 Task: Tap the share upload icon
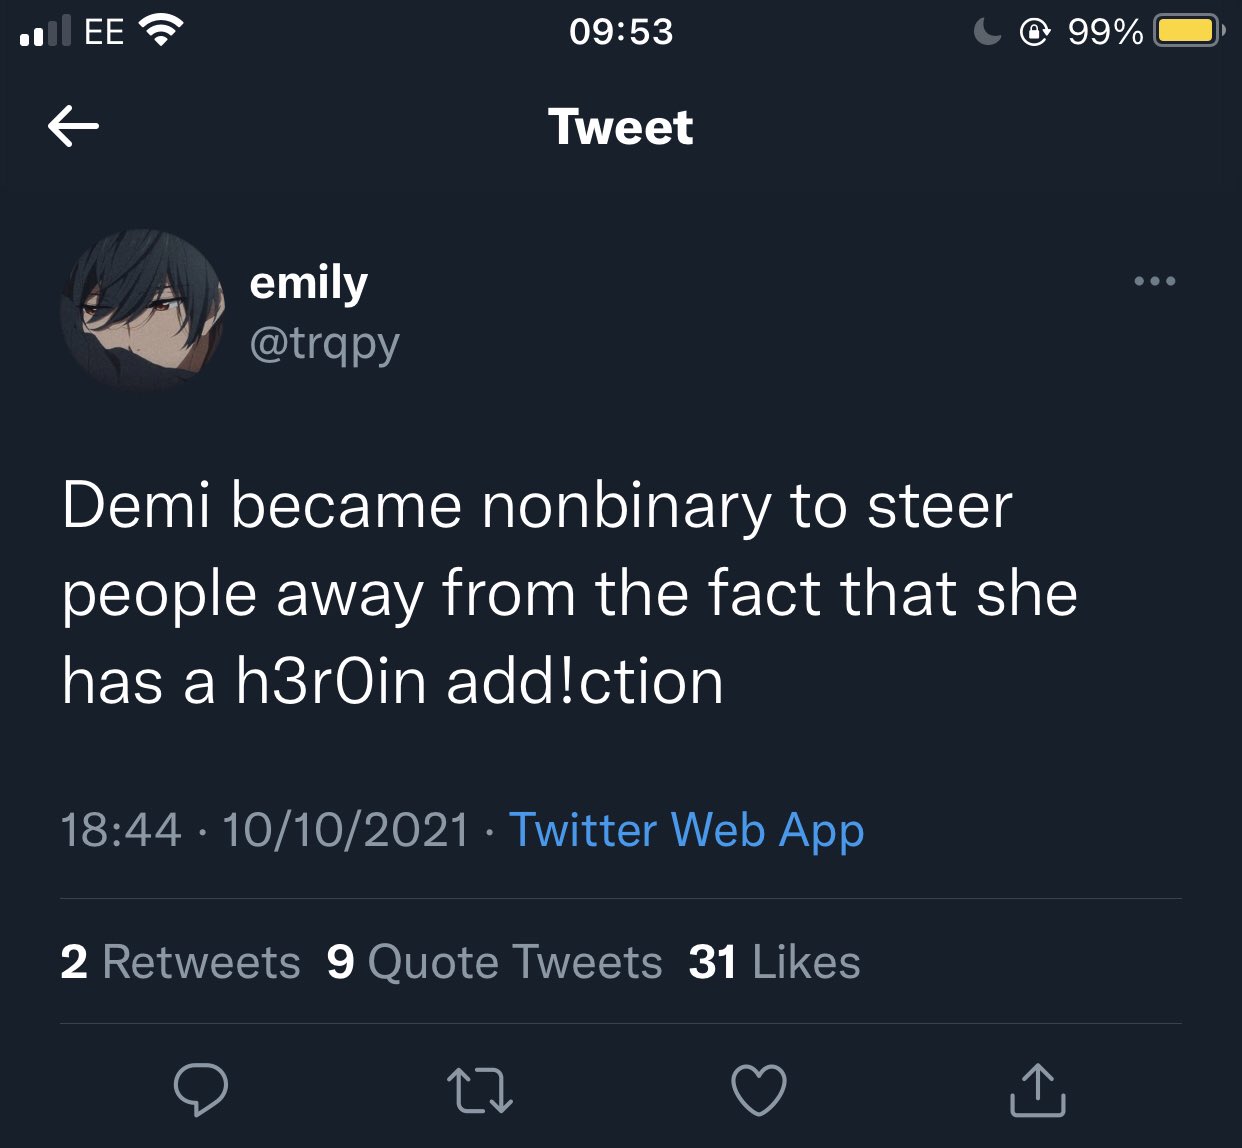(x=1037, y=1090)
